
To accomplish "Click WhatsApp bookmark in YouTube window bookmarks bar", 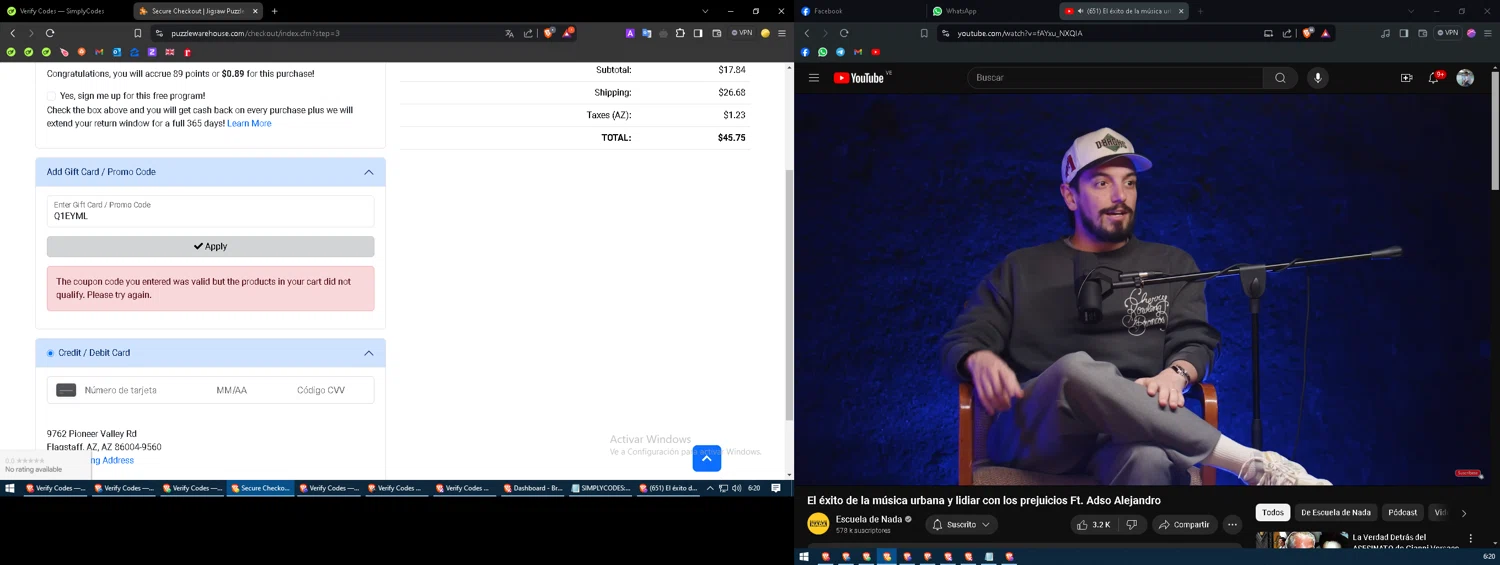I will (x=823, y=52).
